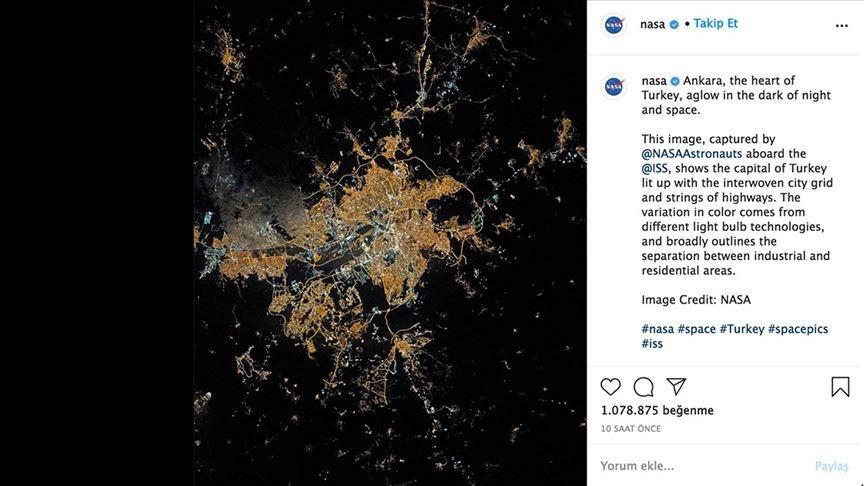Click the Ankara night satellite photo
This screenshot has width=864, height=486.
tap(390, 243)
